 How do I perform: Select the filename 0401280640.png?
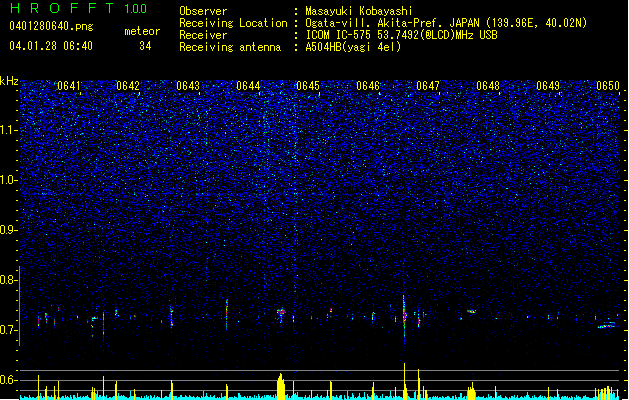point(51,26)
